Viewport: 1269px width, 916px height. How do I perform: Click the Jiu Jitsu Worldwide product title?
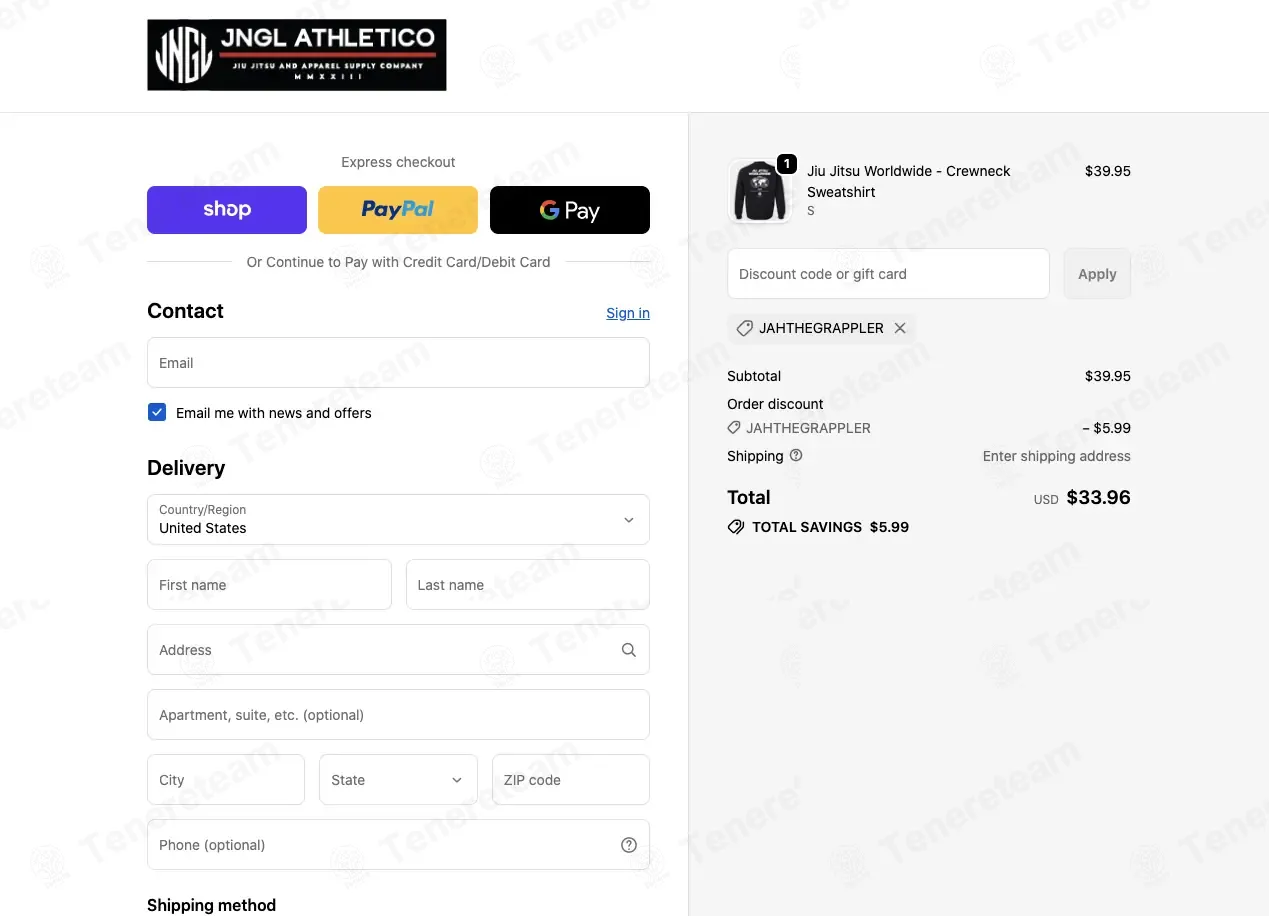point(909,181)
